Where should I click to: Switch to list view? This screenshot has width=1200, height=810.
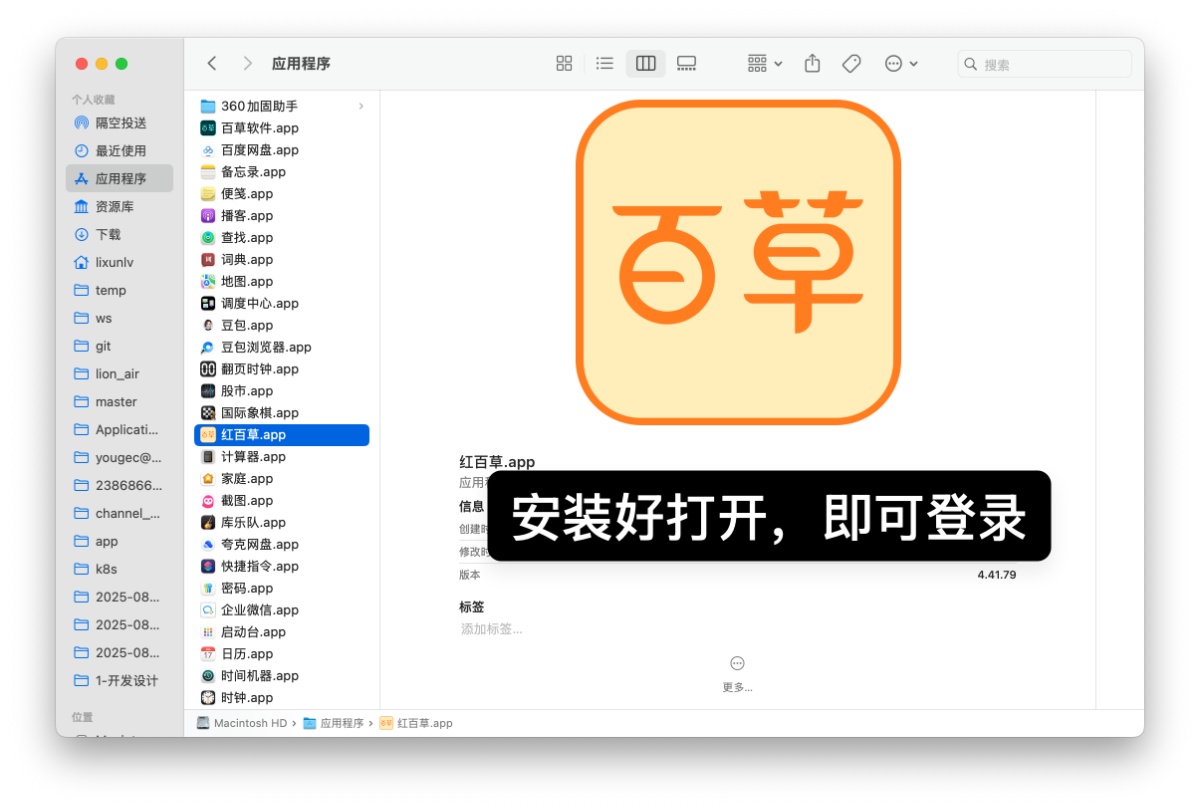(605, 63)
